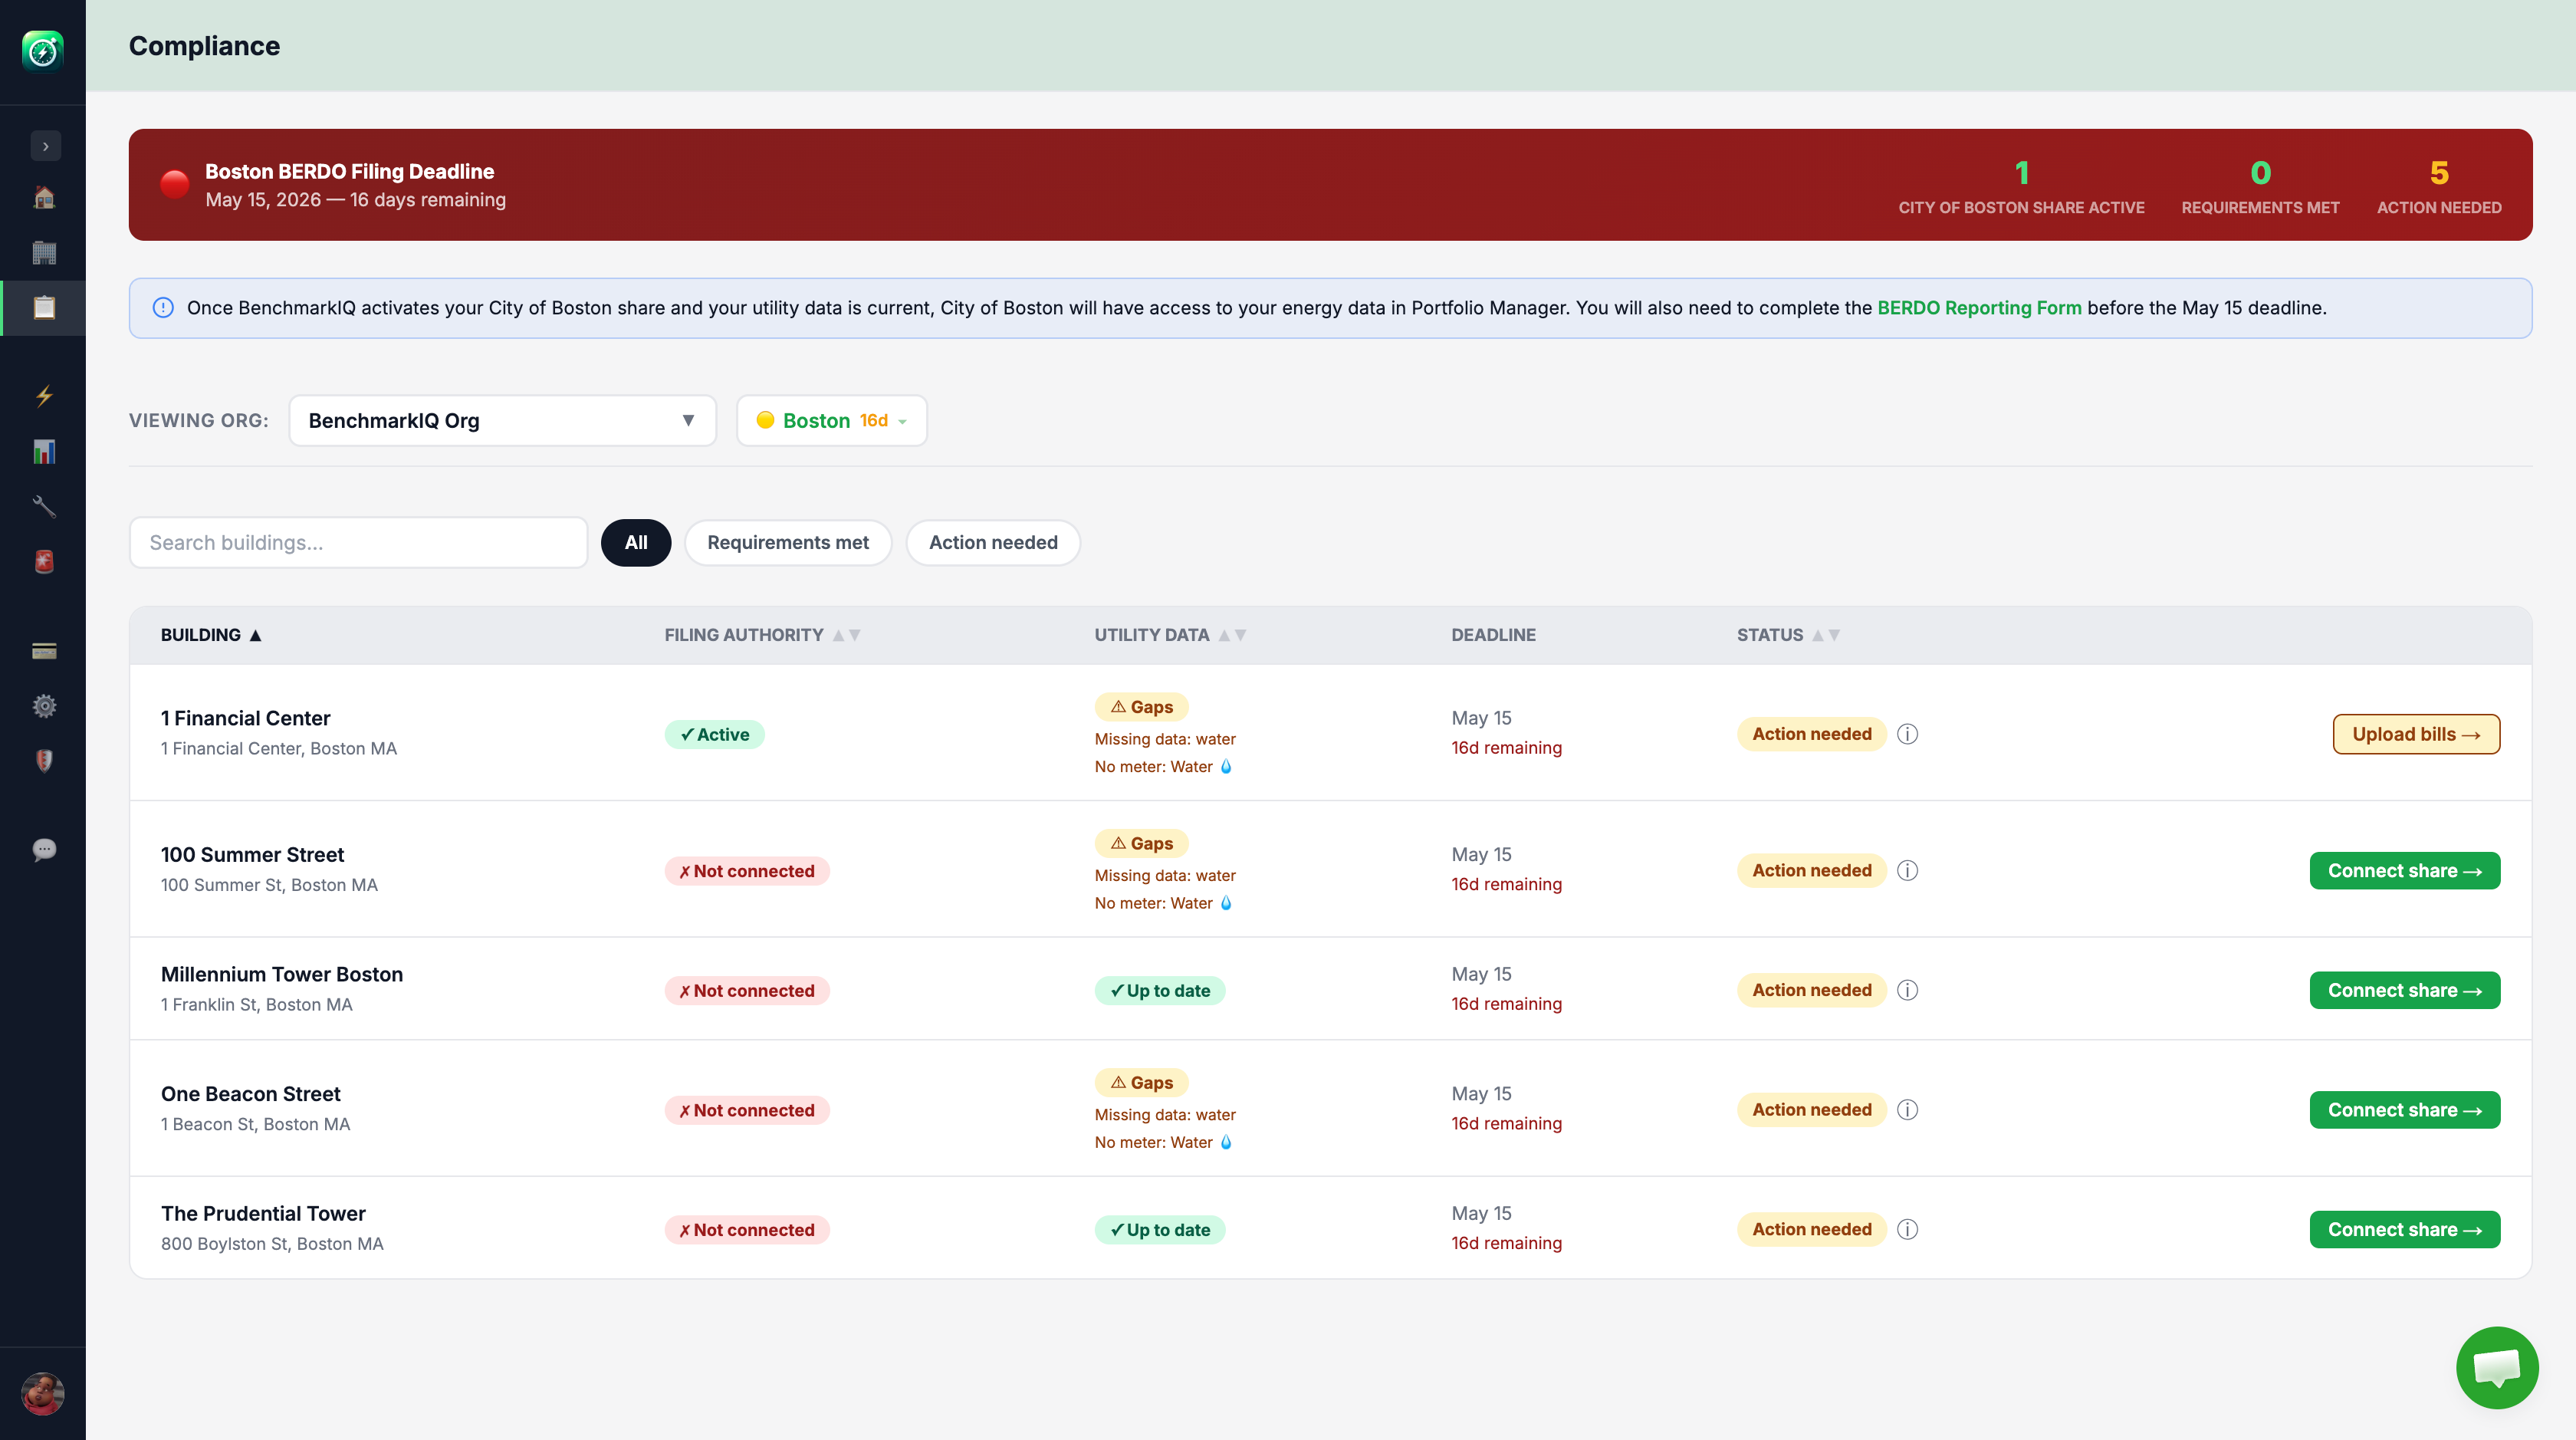Click Connect share for The Prudential Tower
2576x1440 pixels.
pyautogui.click(x=2404, y=1229)
